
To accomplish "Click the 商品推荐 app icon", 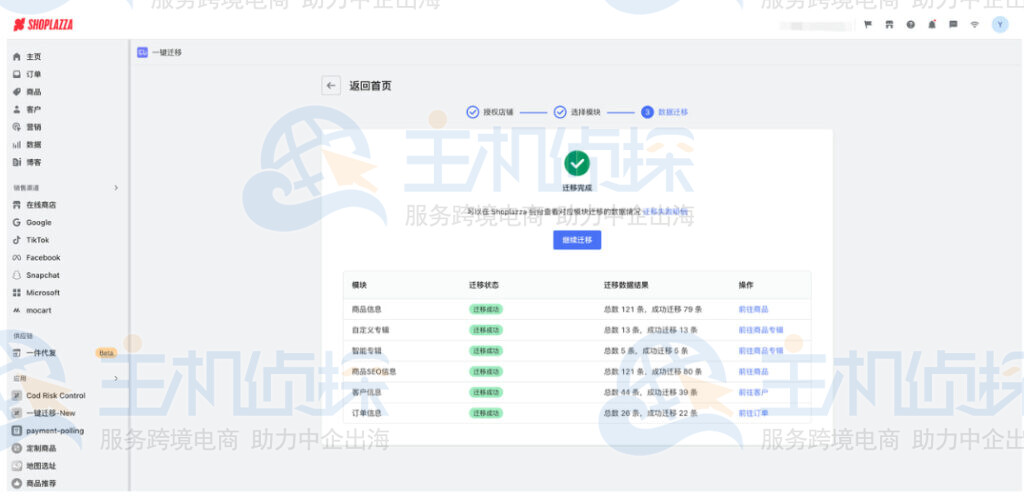I will coord(18,484).
